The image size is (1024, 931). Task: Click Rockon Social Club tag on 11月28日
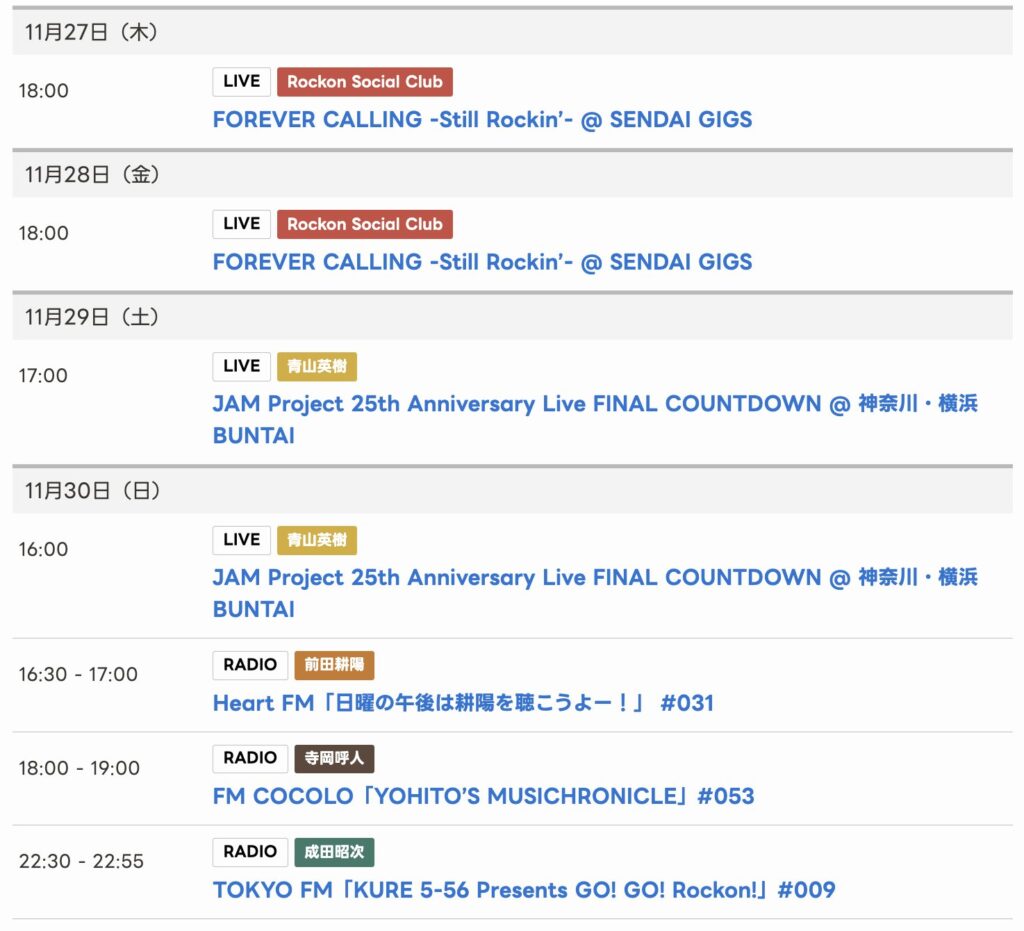(364, 224)
